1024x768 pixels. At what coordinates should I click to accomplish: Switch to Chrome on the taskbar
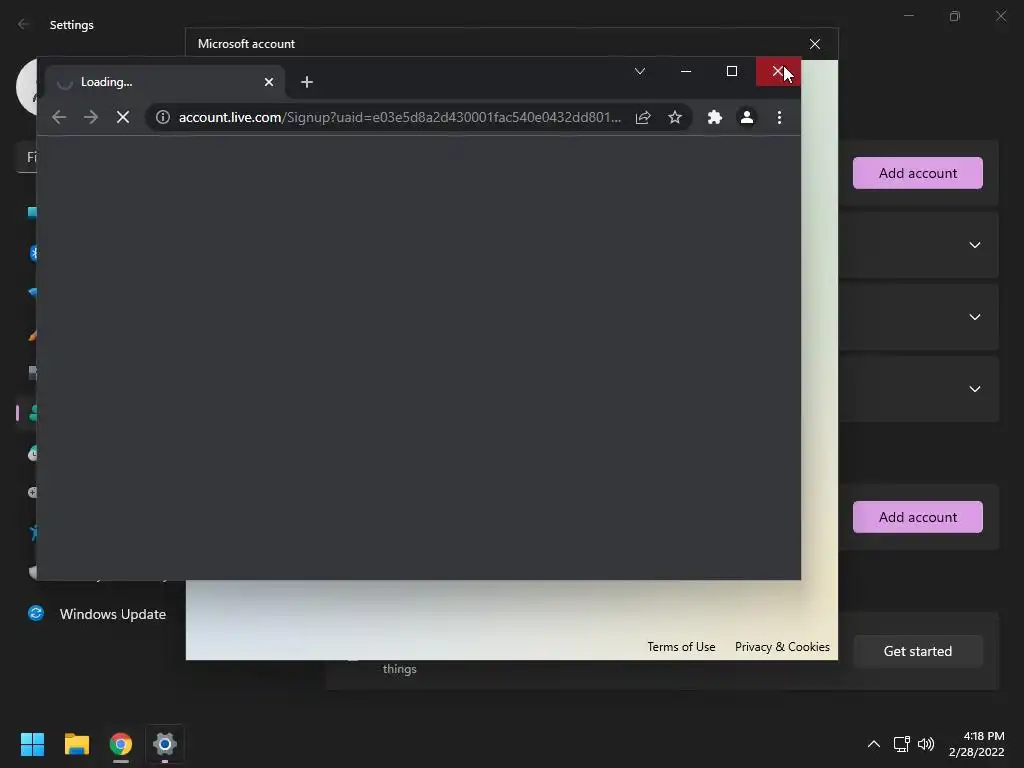click(x=121, y=744)
